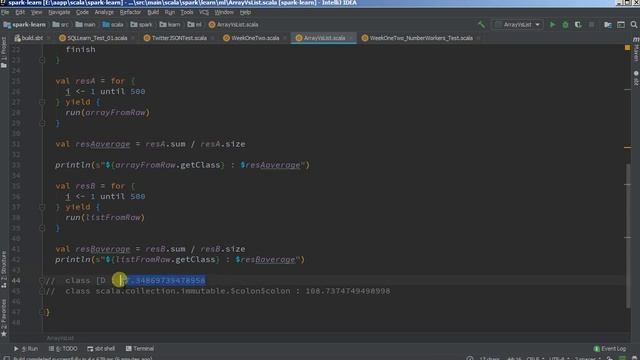
Task: Click the Run with Coverage icon
Action: 578,24
